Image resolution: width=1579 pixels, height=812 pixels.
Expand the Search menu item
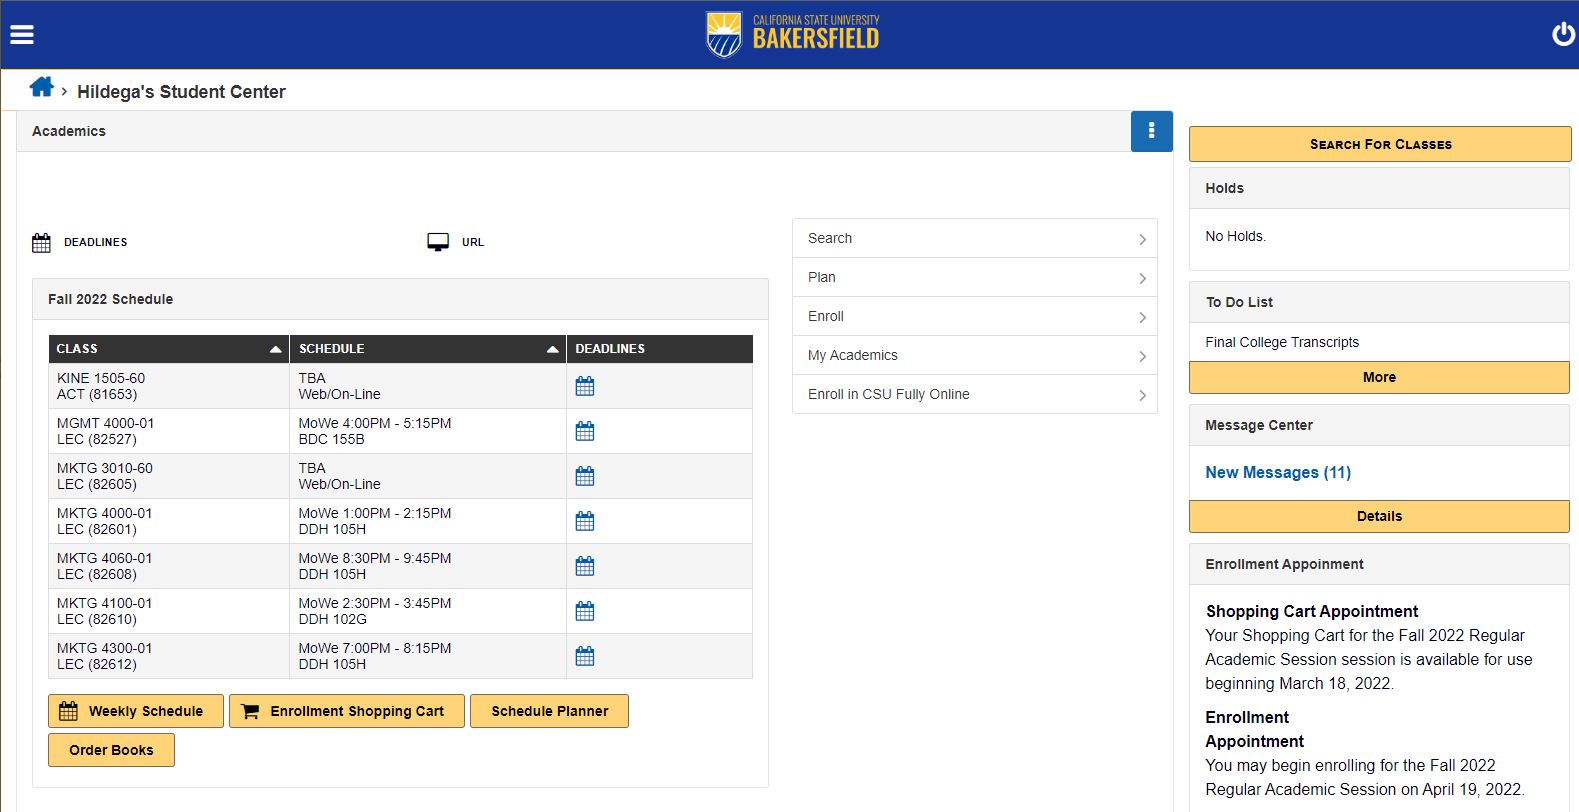click(974, 238)
